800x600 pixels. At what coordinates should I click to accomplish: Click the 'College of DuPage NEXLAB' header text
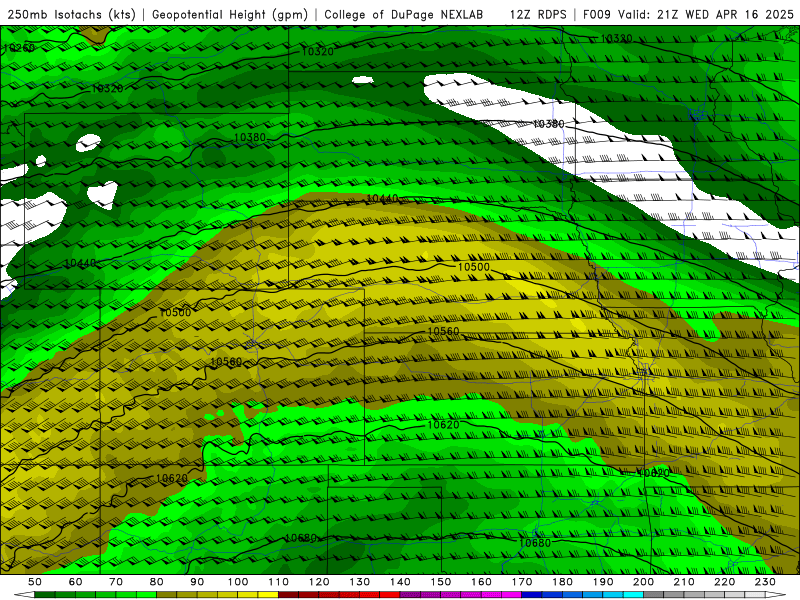coord(404,15)
